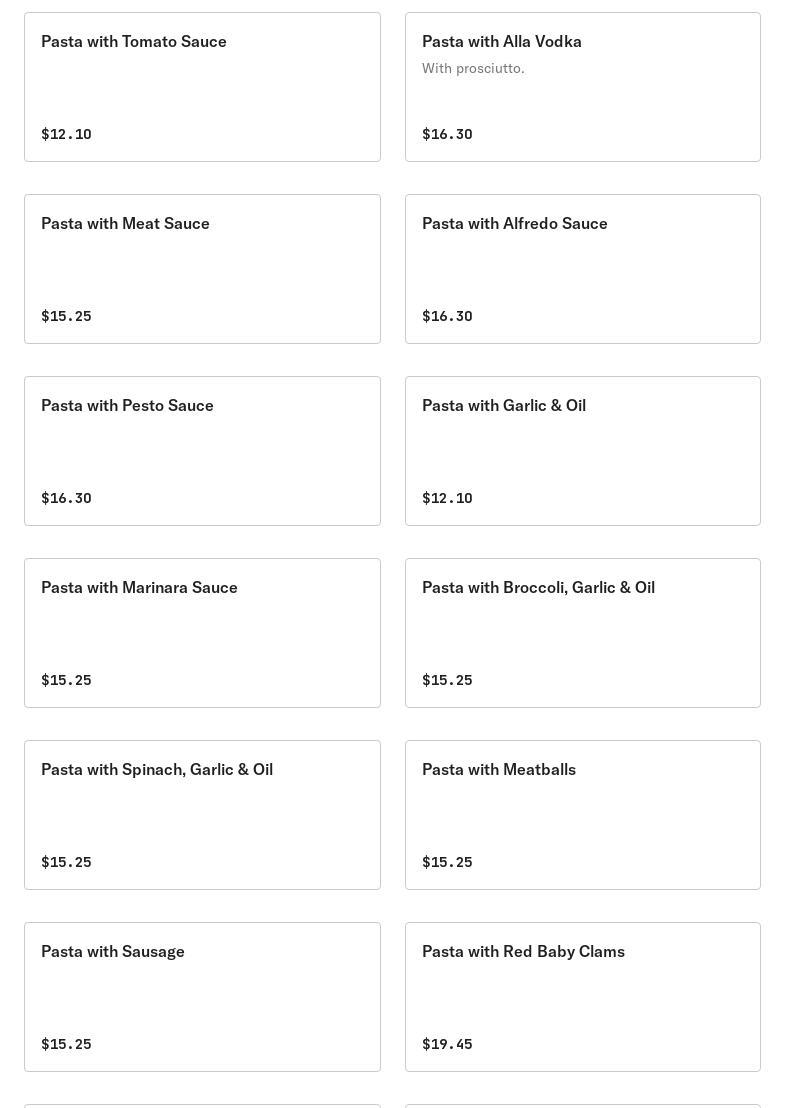Viewport: 785px width, 1108px height.
Task: Click the 'With prosciutto.' description text
Action: 473,68
